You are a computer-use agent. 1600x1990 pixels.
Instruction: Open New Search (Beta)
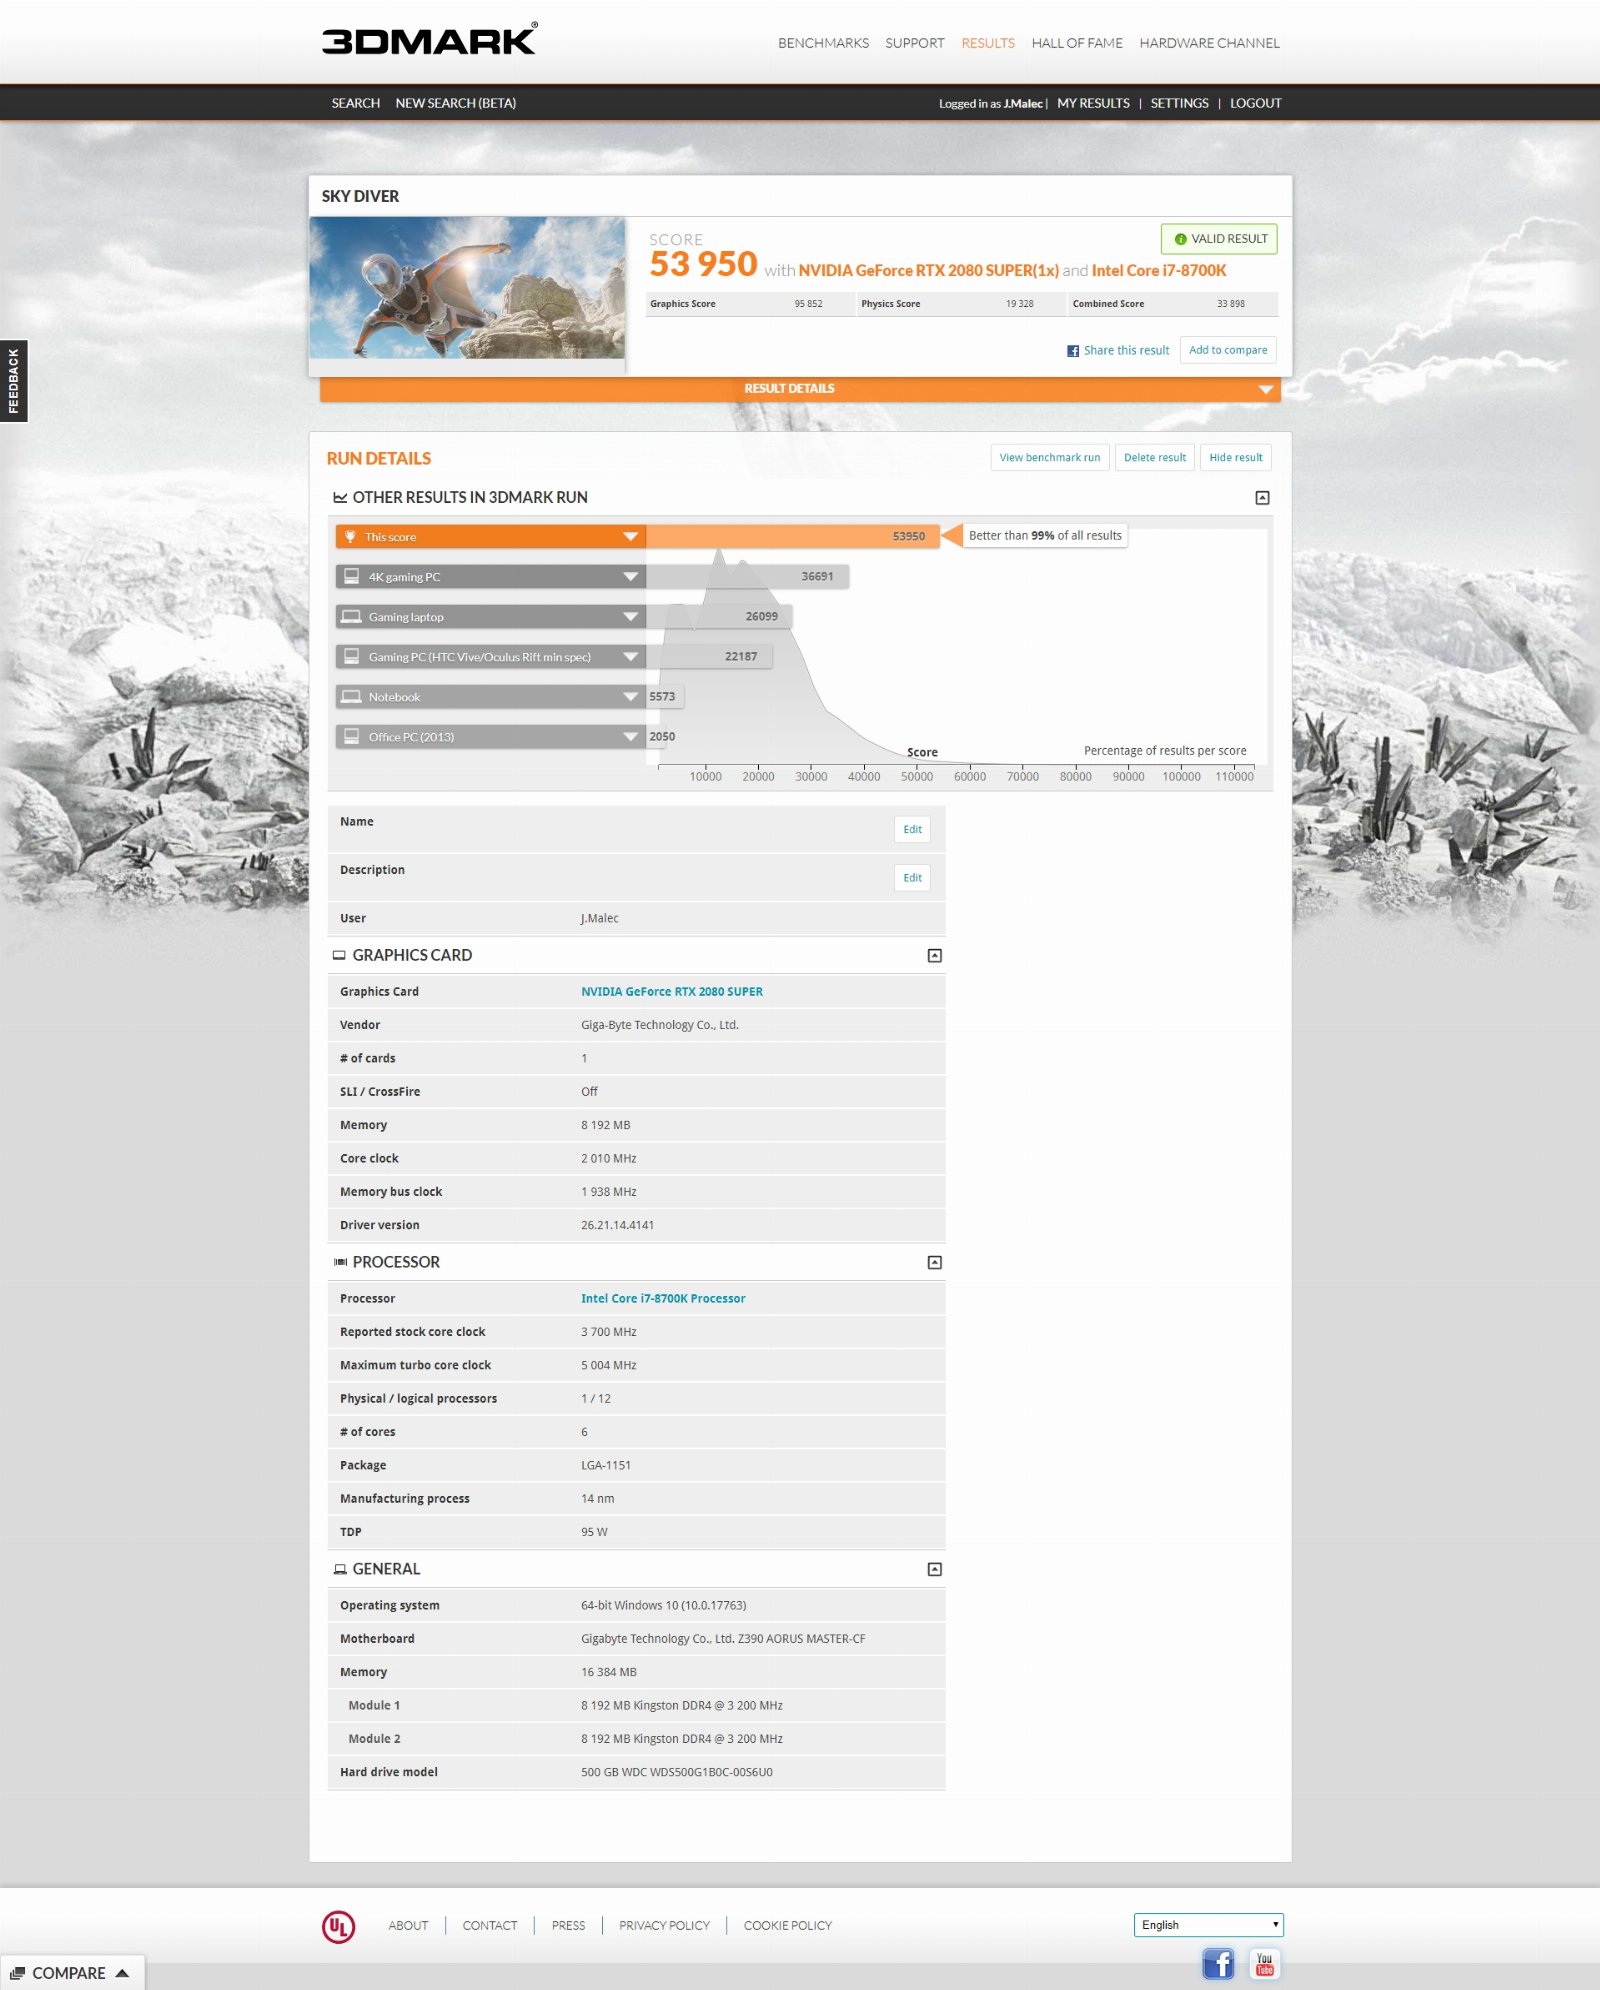point(455,103)
